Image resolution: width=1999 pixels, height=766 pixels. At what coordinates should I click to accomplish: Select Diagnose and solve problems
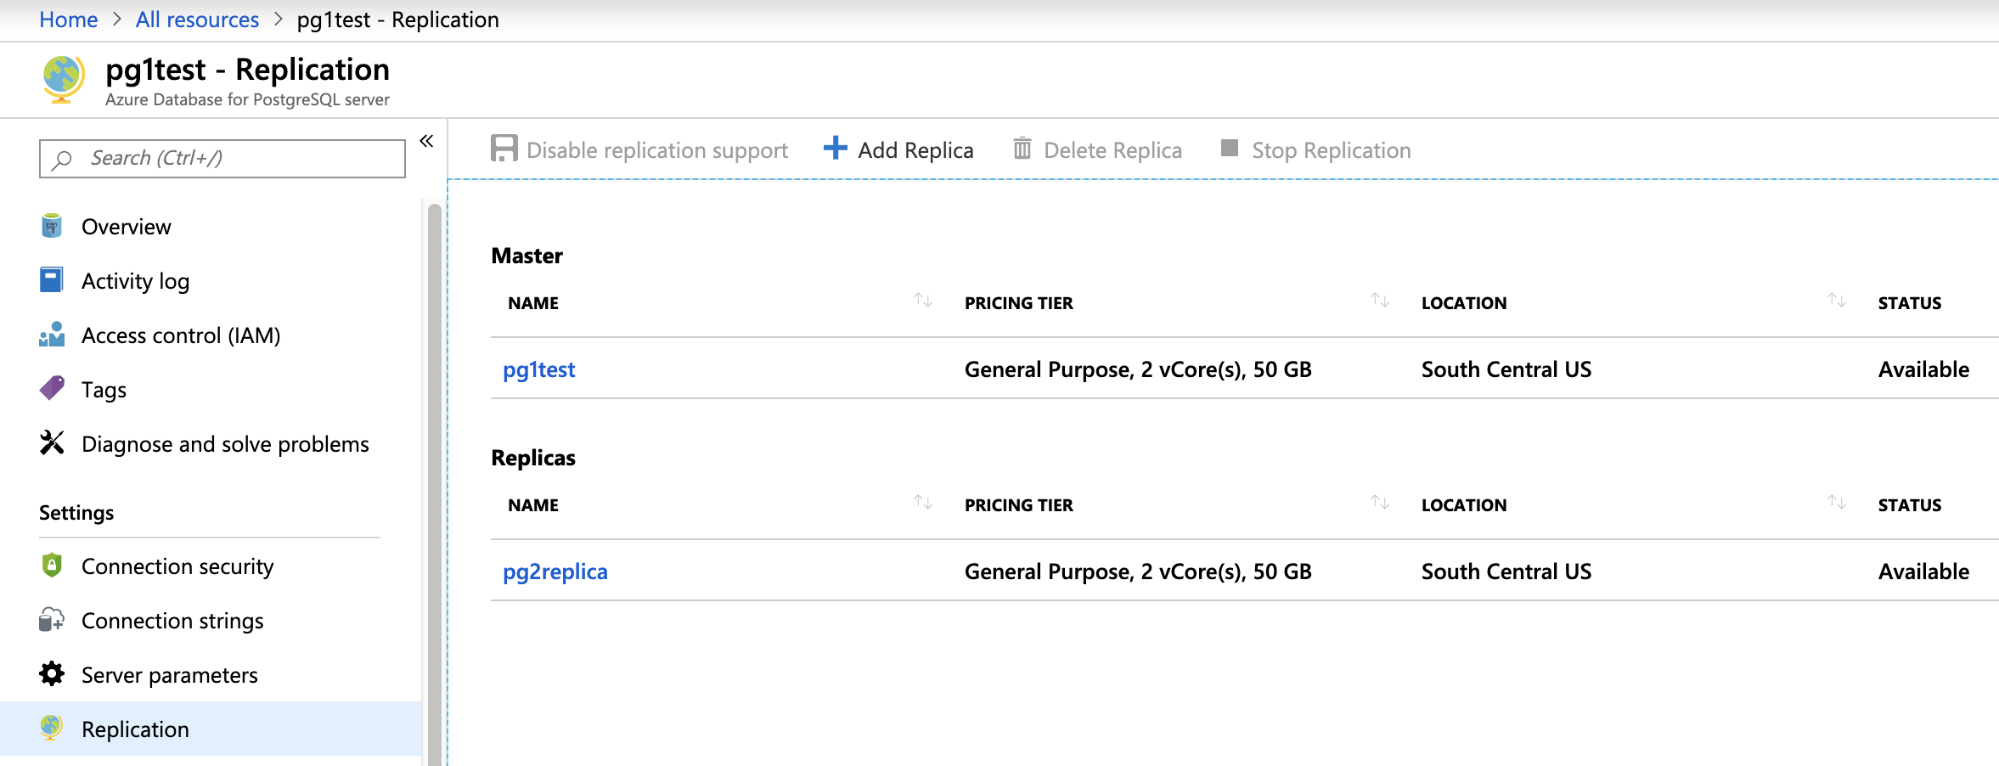[x=225, y=444]
